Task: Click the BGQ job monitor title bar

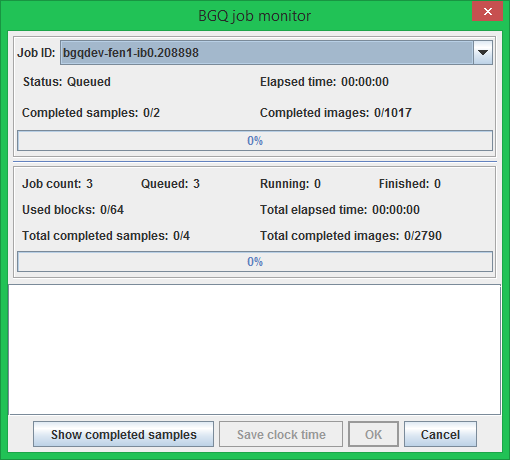Action: pyautogui.click(x=255, y=16)
